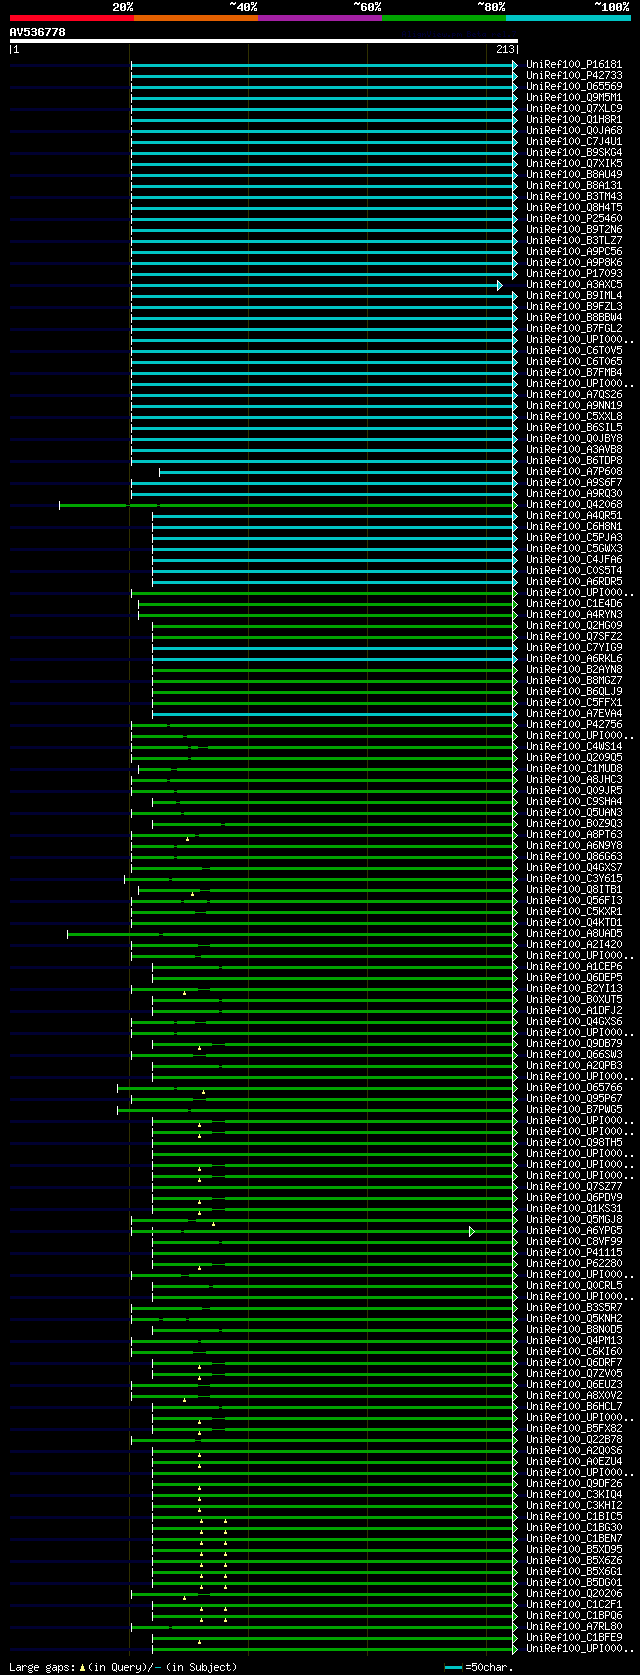
Task: Select hit label UniRef100_Q5UAN3
Action: [x=574, y=812]
